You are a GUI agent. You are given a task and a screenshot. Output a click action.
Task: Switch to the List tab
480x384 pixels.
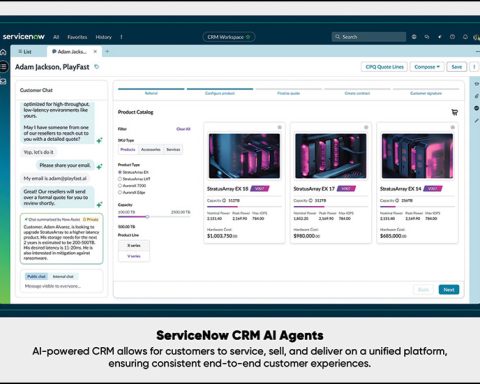click(28, 52)
